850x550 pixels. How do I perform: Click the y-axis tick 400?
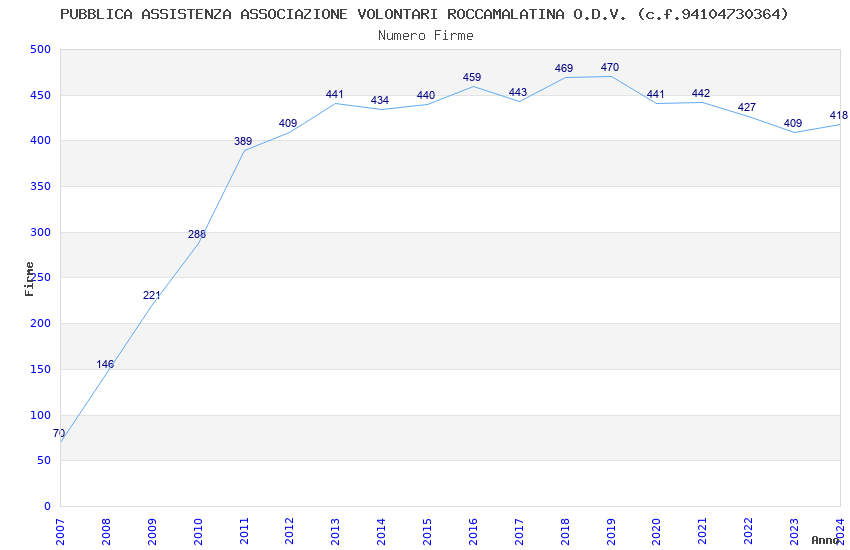pyautogui.click(x=40, y=140)
